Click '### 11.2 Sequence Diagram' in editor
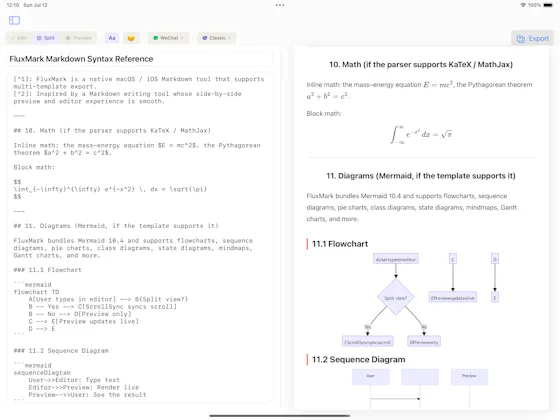This screenshot has width=560, height=420. click(x=61, y=351)
